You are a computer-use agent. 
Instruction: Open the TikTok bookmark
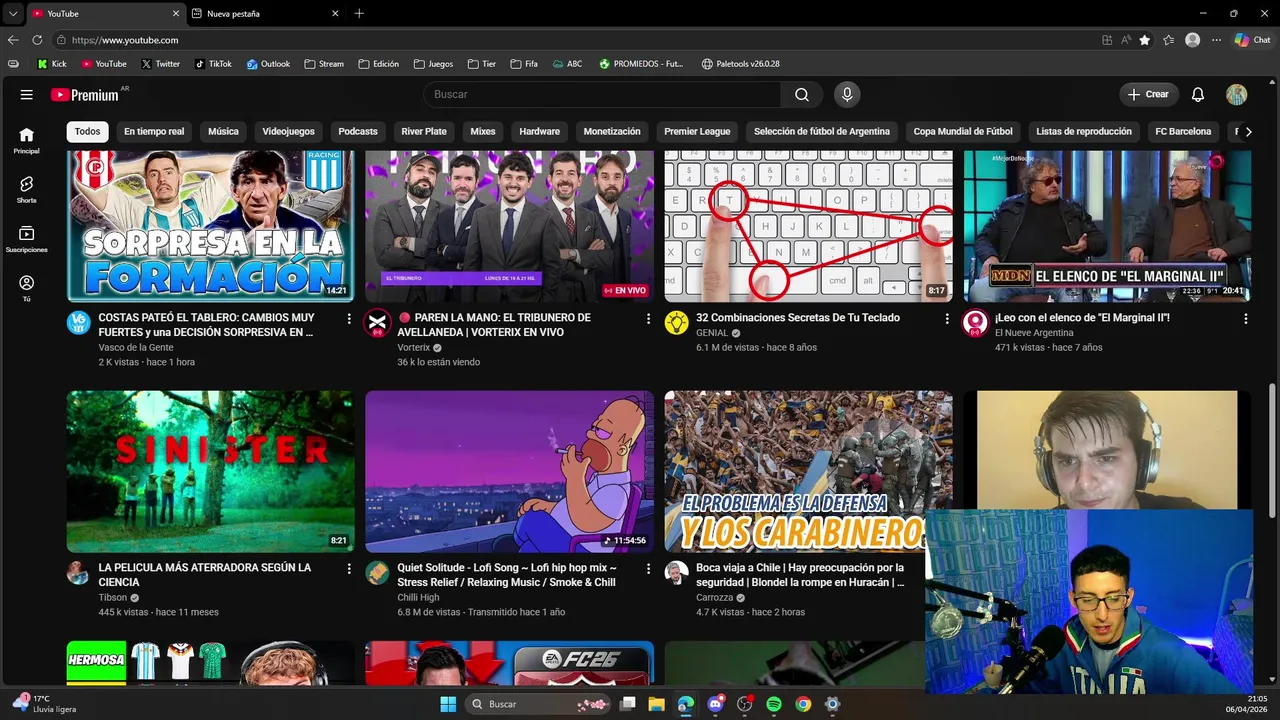pyautogui.click(x=213, y=64)
